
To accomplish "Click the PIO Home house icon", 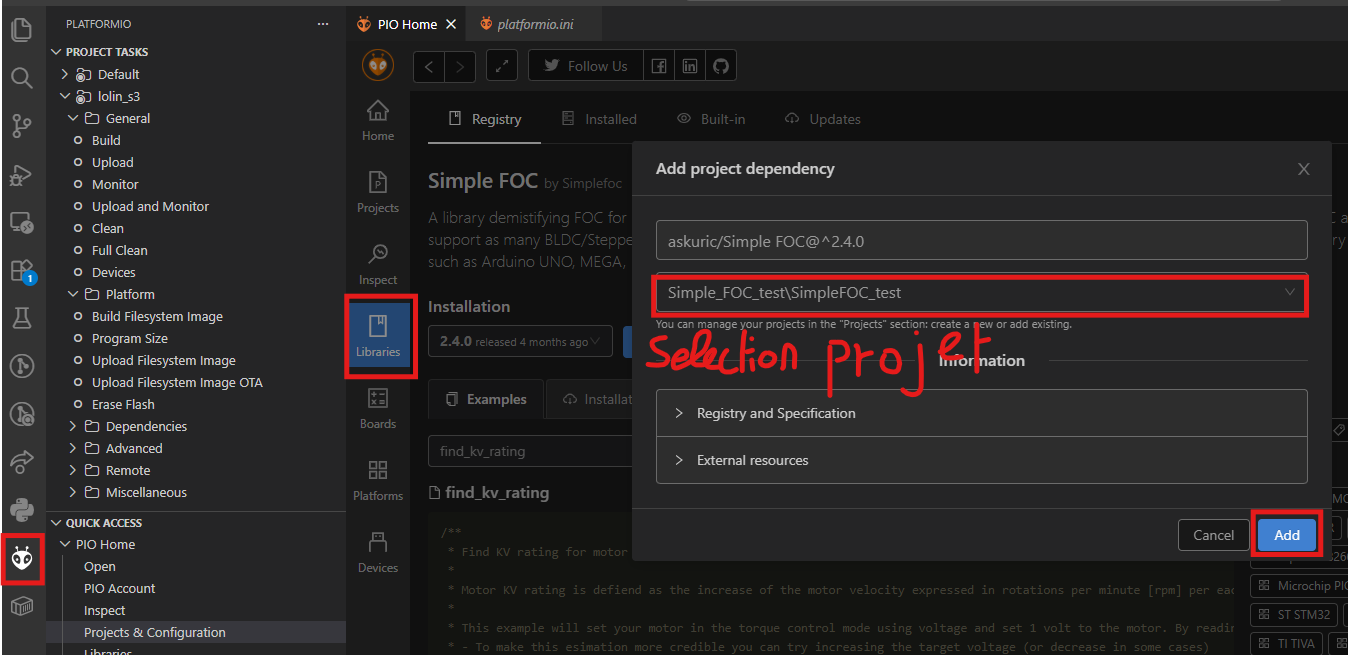I will (378, 120).
